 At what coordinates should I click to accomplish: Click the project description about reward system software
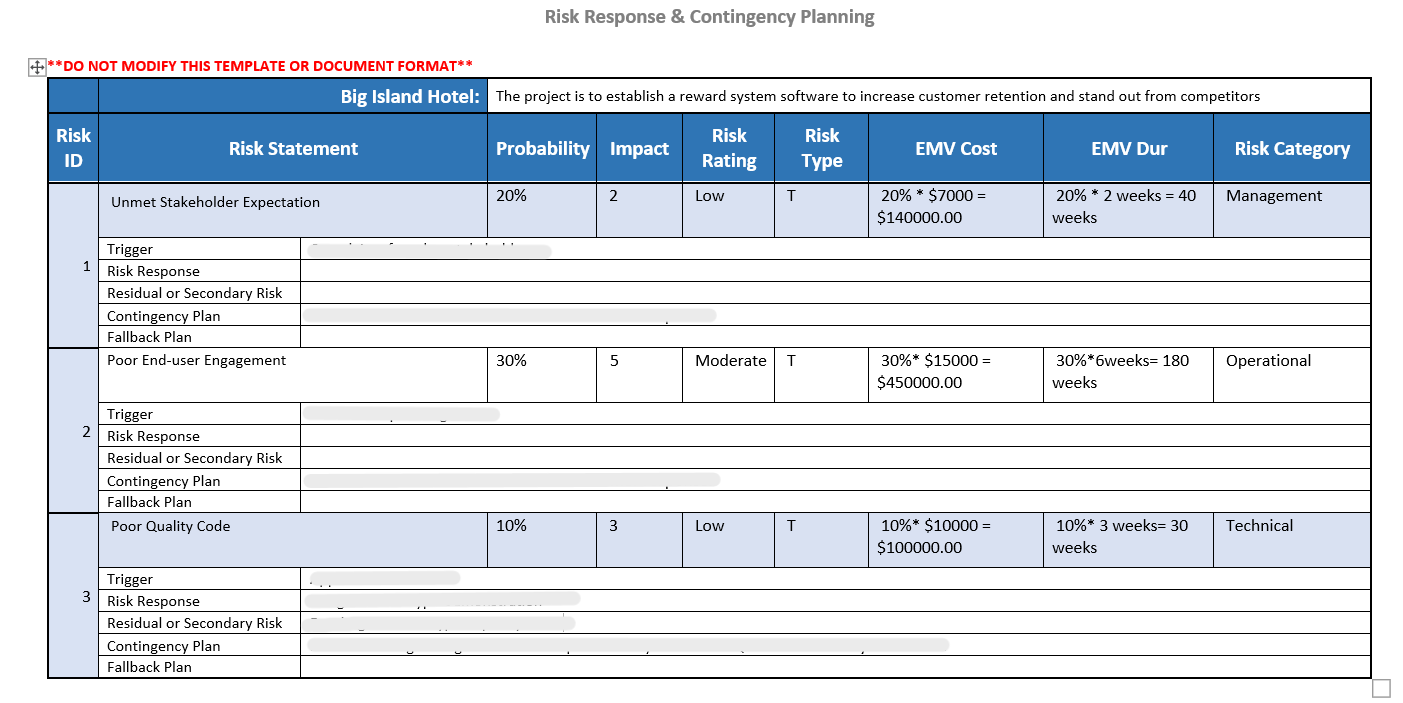click(878, 97)
